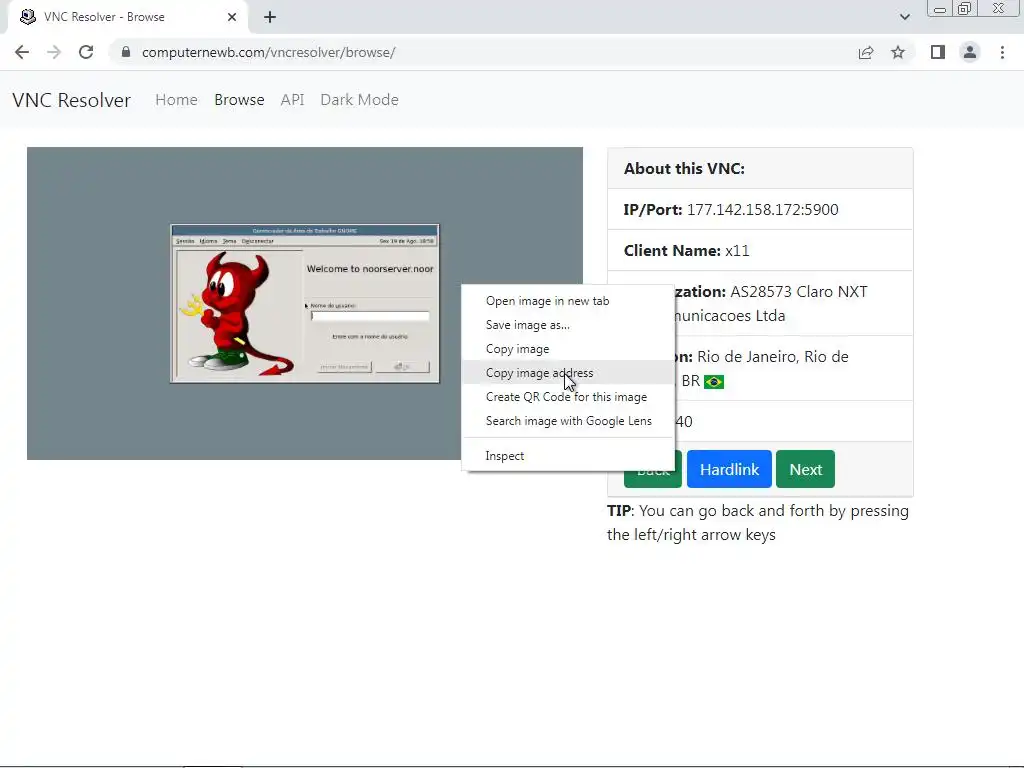Open the API nav link
This screenshot has height=768, width=1024.
point(293,100)
